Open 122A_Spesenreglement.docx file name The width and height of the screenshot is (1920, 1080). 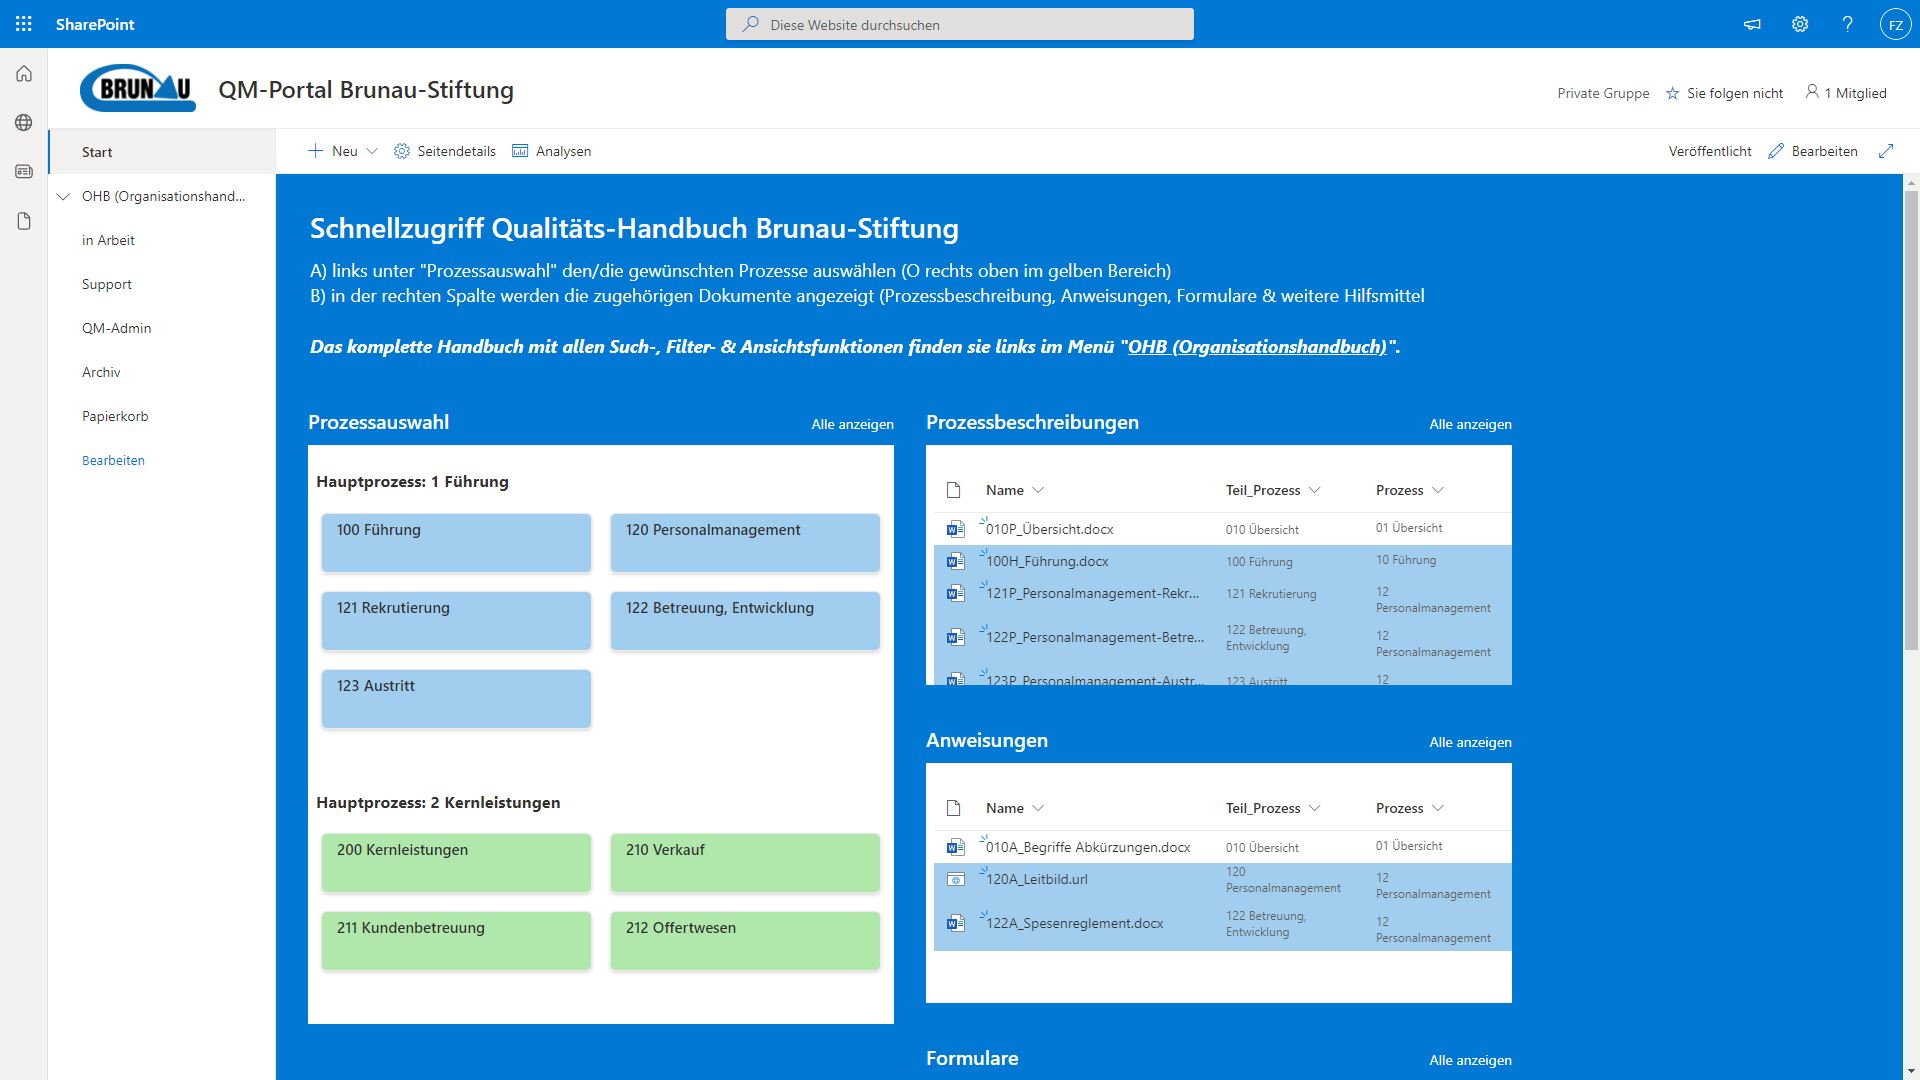tap(1075, 923)
